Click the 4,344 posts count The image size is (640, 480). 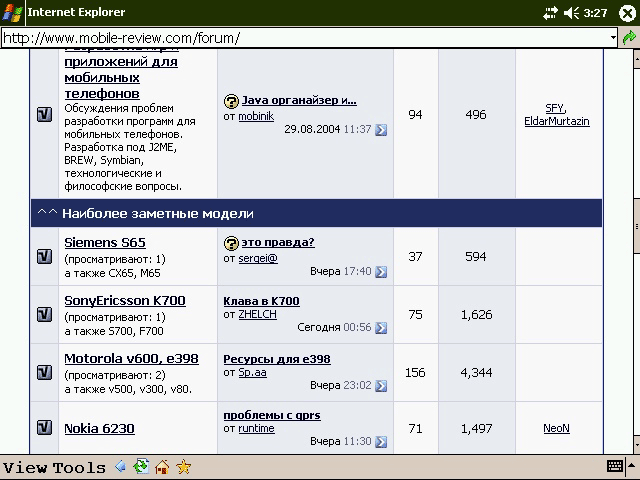476,373
